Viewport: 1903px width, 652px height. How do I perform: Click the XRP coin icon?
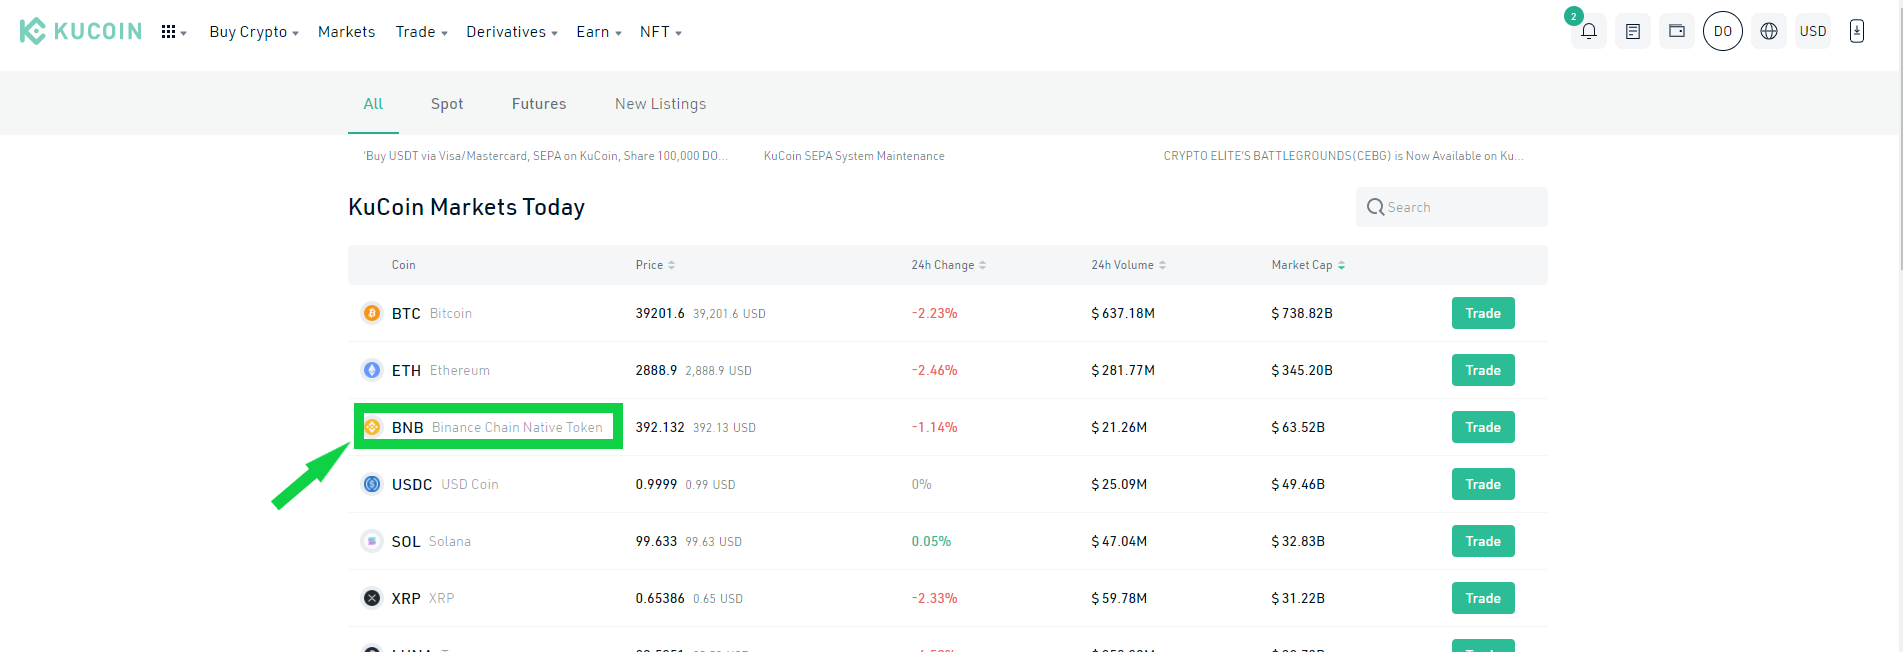372,598
